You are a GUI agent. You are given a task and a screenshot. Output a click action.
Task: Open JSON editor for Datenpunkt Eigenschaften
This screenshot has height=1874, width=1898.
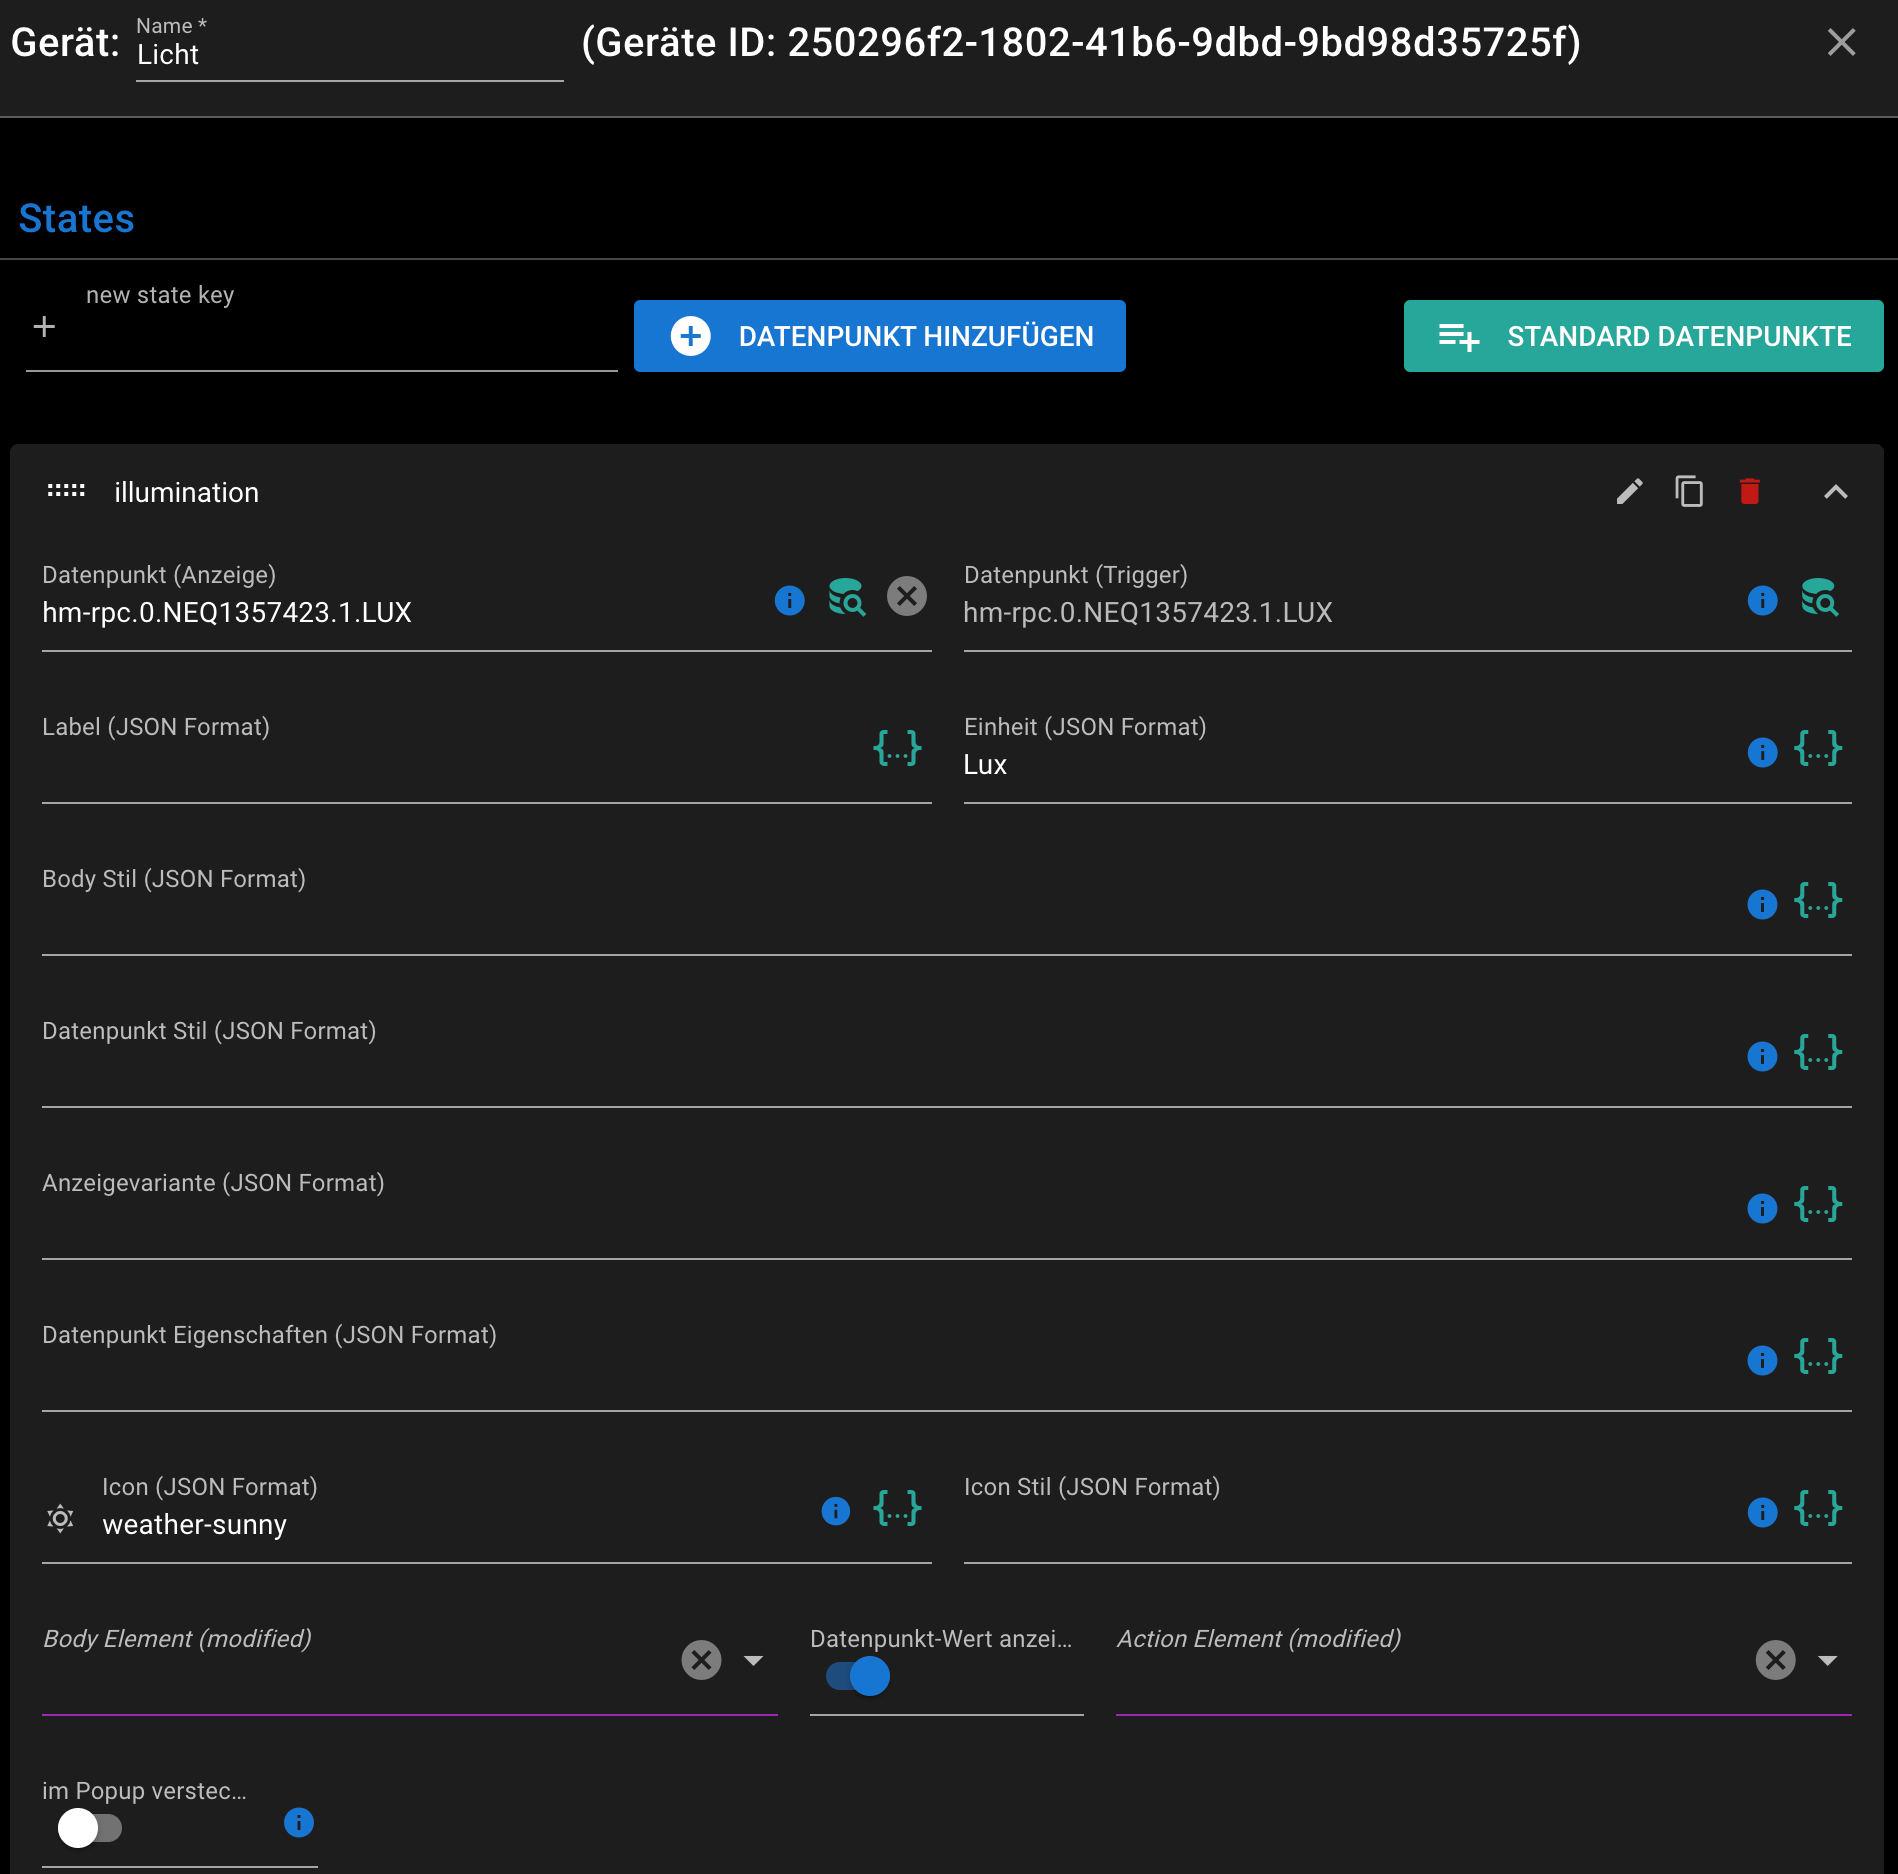click(x=1818, y=1356)
